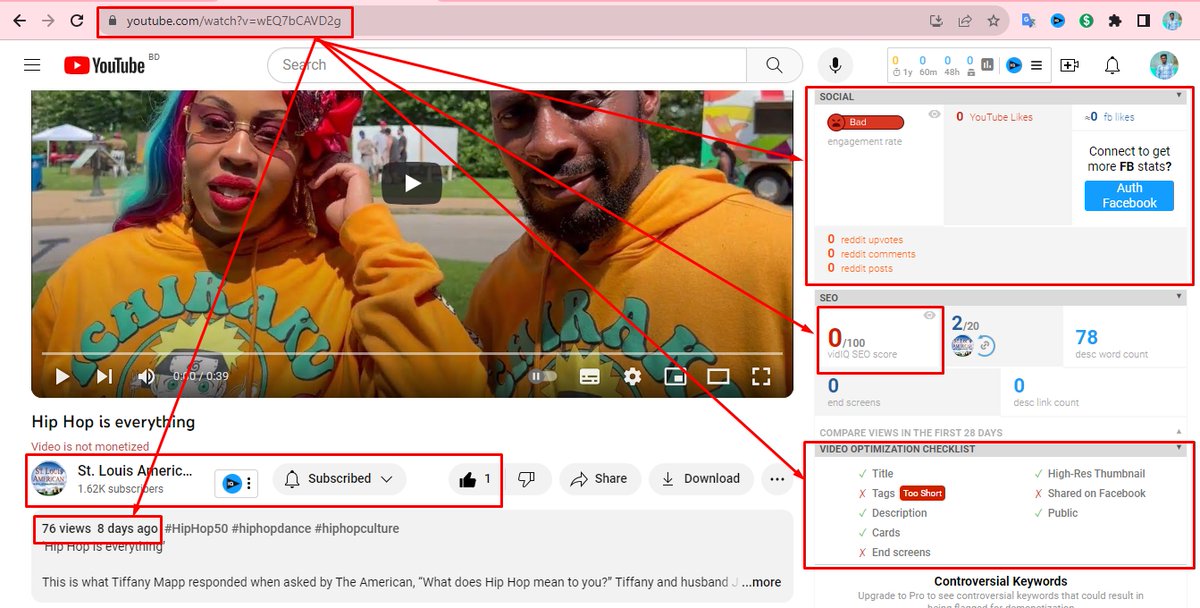Open the YouTube hamburger guide menu

tap(32, 65)
